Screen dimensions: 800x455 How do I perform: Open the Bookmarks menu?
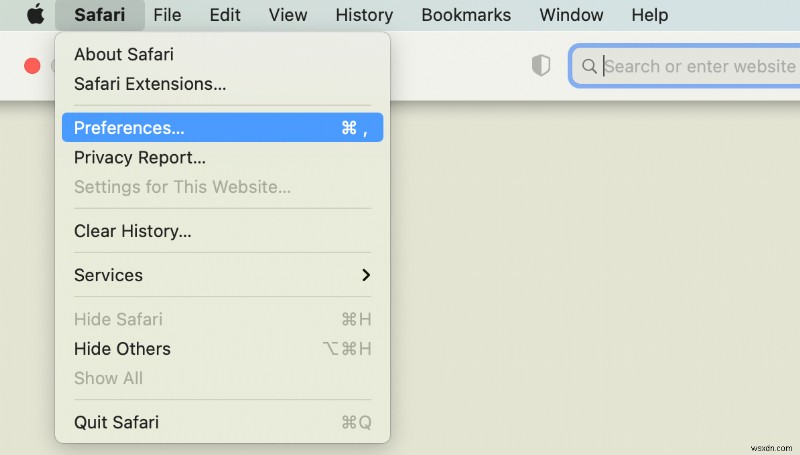point(466,15)
